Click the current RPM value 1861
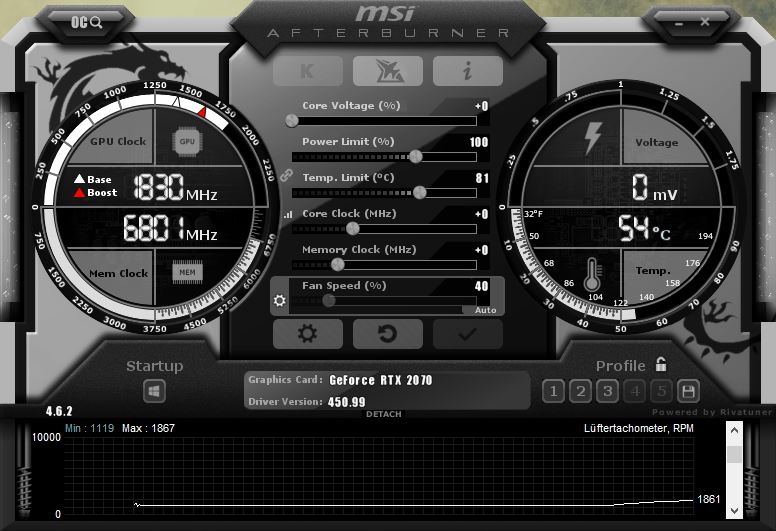This screenshot has height=531, width=776. coord(708,499)
